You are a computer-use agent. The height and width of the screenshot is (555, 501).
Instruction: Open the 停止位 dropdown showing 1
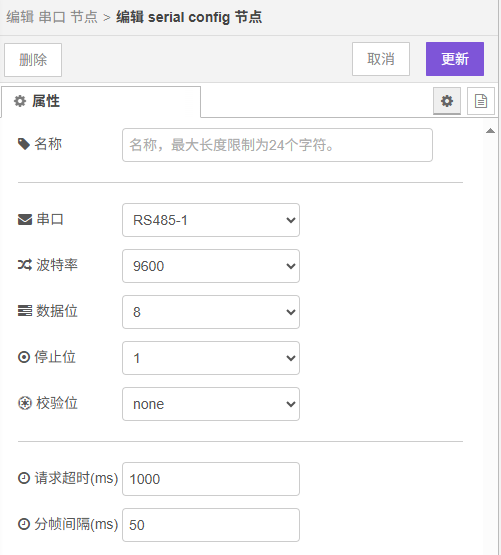point(211,358)
